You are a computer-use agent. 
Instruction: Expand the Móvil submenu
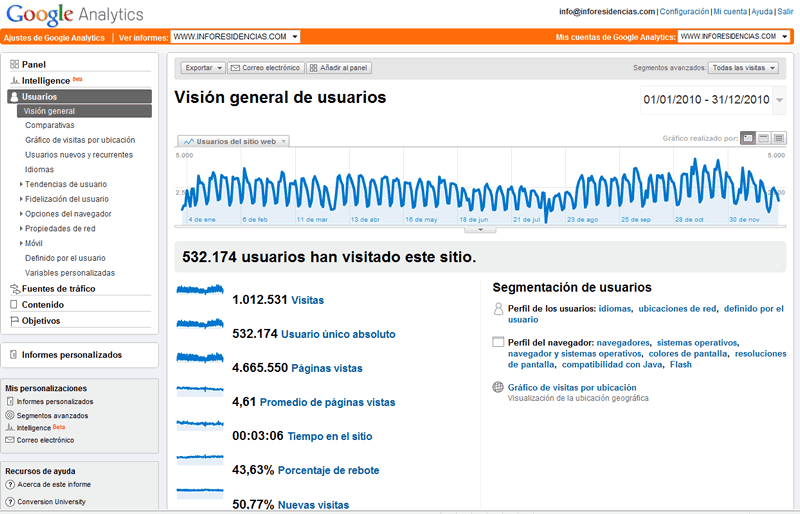[x=21, y=243]
